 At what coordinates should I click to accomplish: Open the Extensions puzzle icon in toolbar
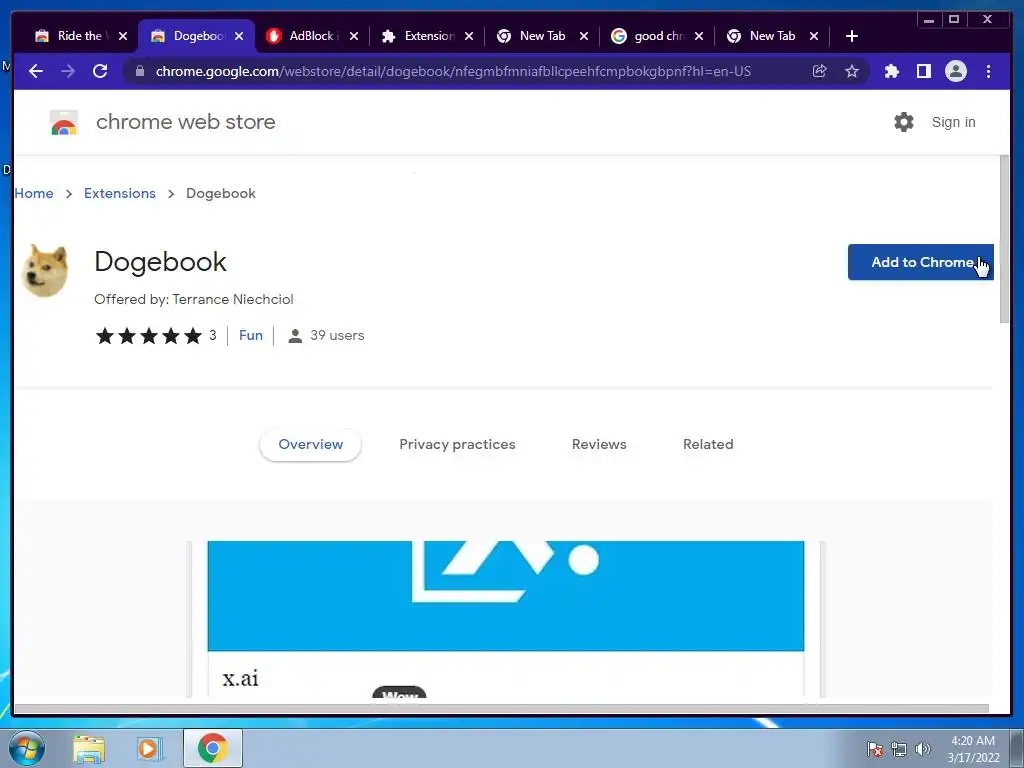tap(891, 71)
